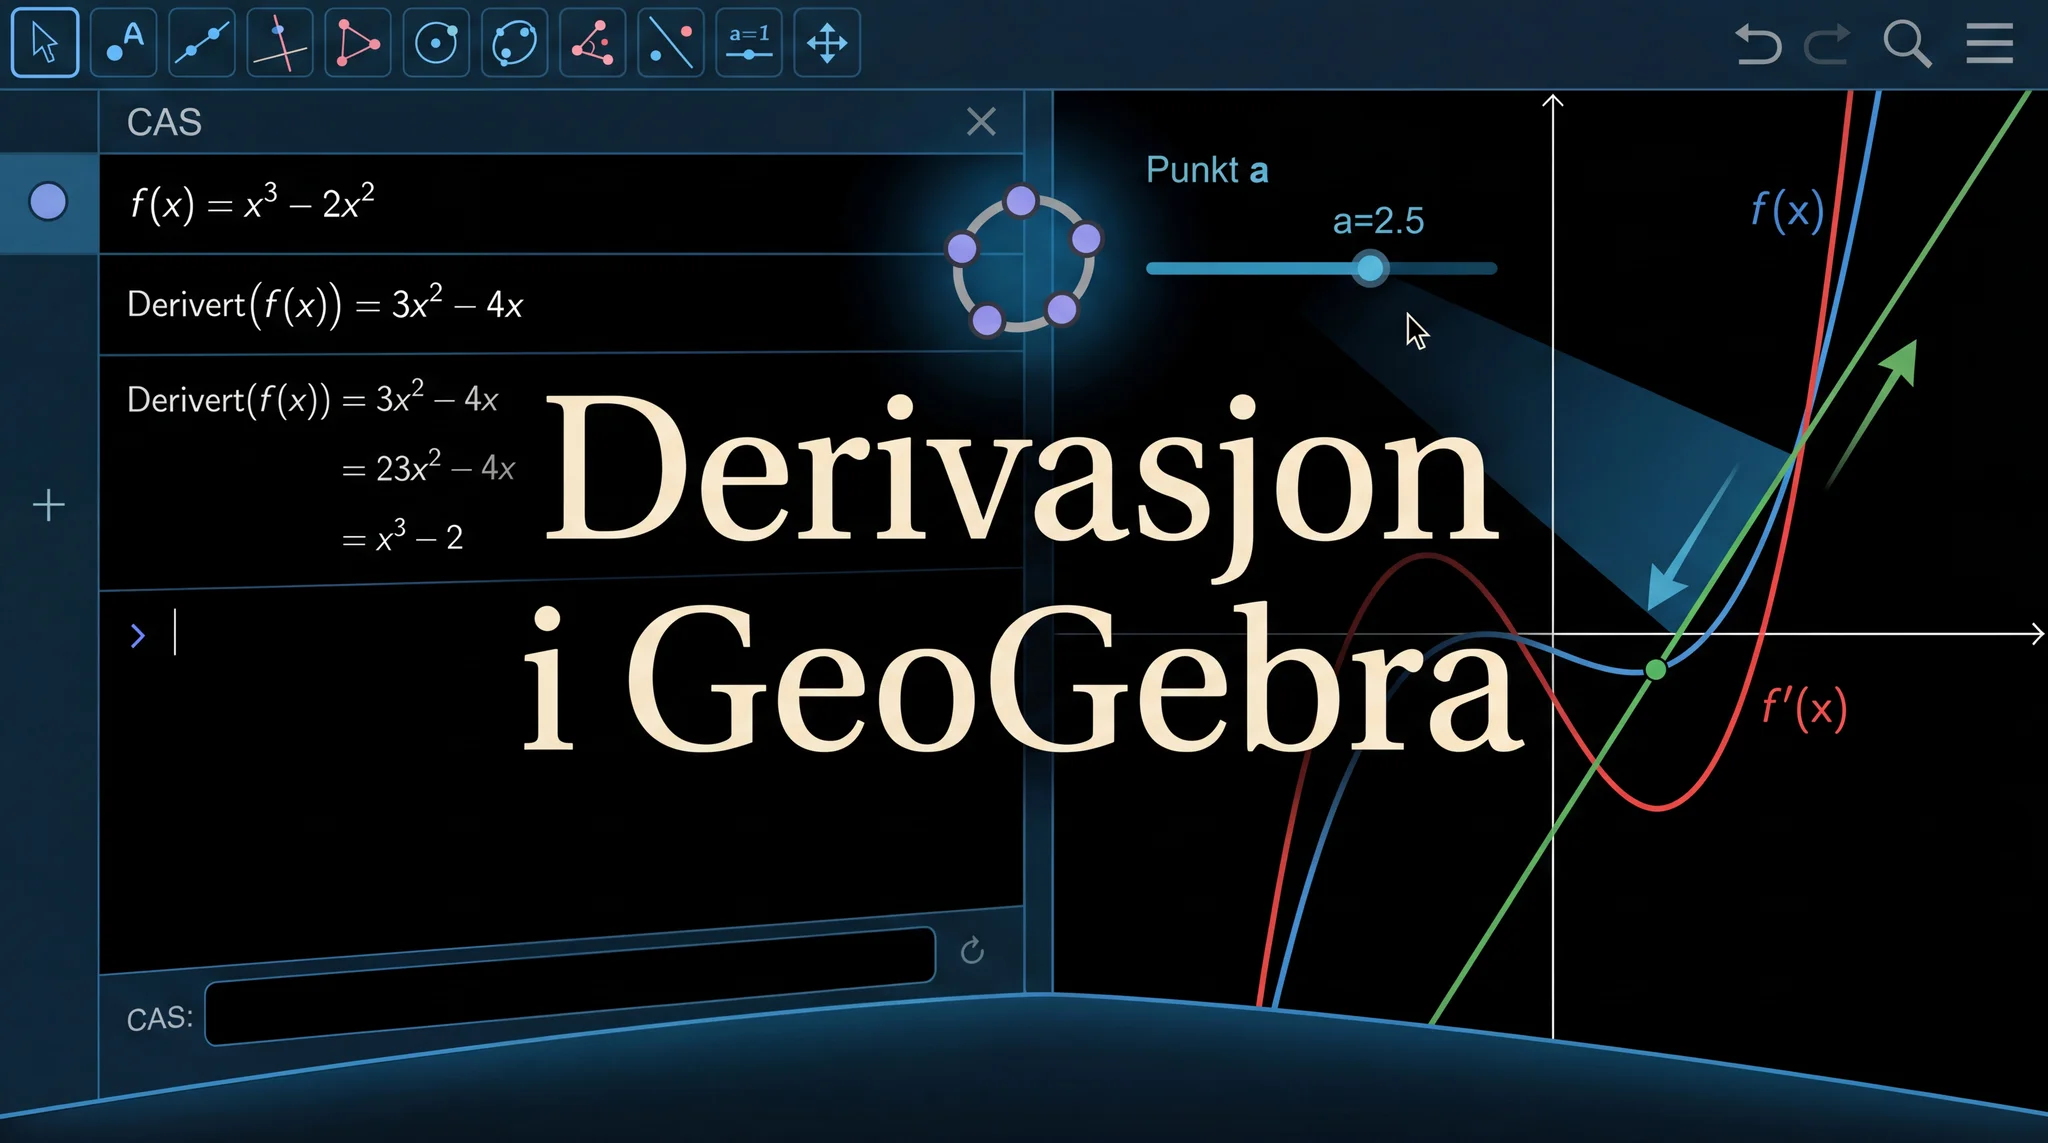Select the Ellipse conic tool

pyautogui.click(x=514, y=42)
